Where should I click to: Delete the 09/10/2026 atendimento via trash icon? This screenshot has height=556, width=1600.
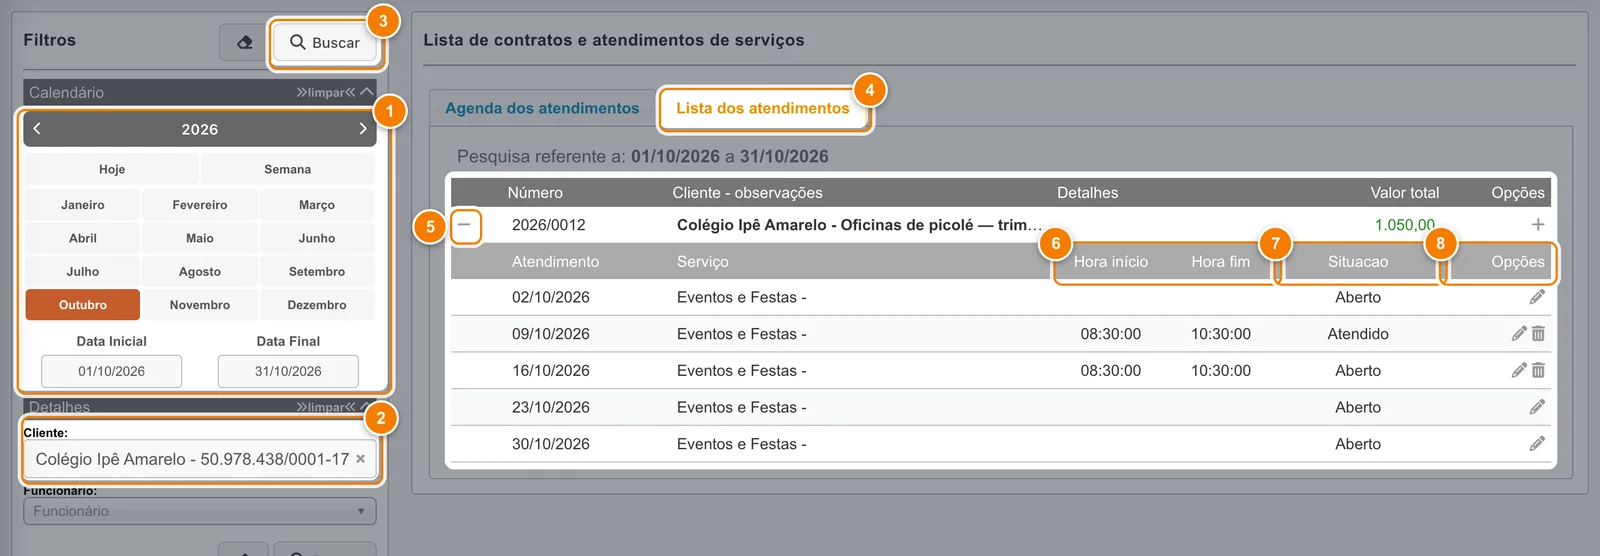(1538, 334)
